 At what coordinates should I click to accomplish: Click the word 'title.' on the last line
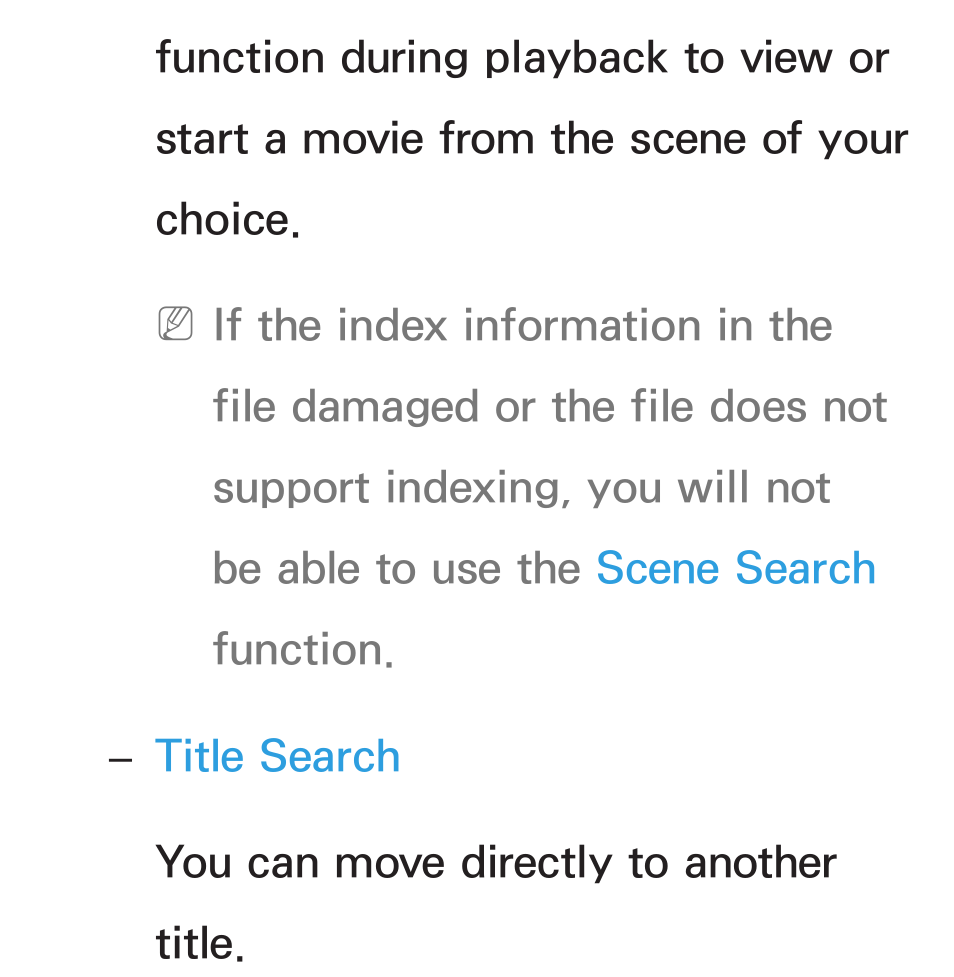[200, 943]
